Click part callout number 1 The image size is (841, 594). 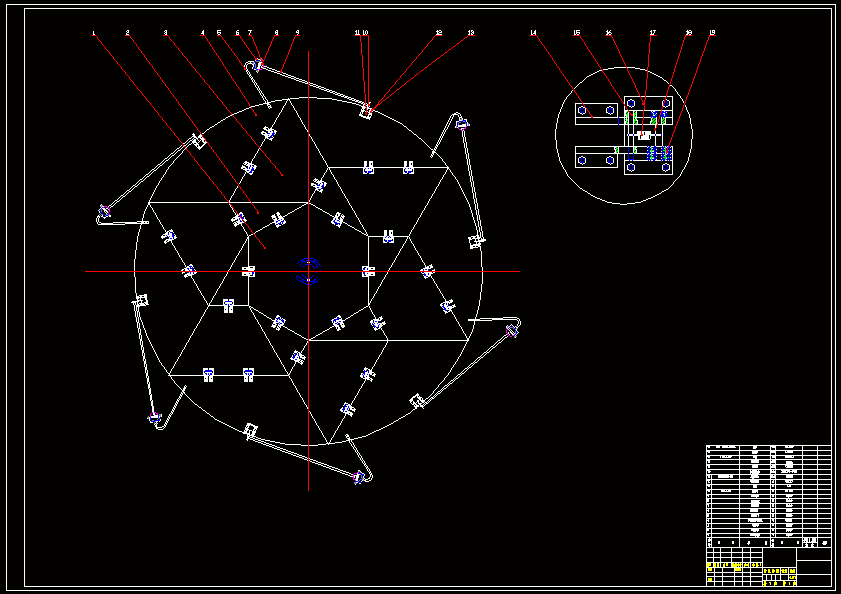point(93,33)
